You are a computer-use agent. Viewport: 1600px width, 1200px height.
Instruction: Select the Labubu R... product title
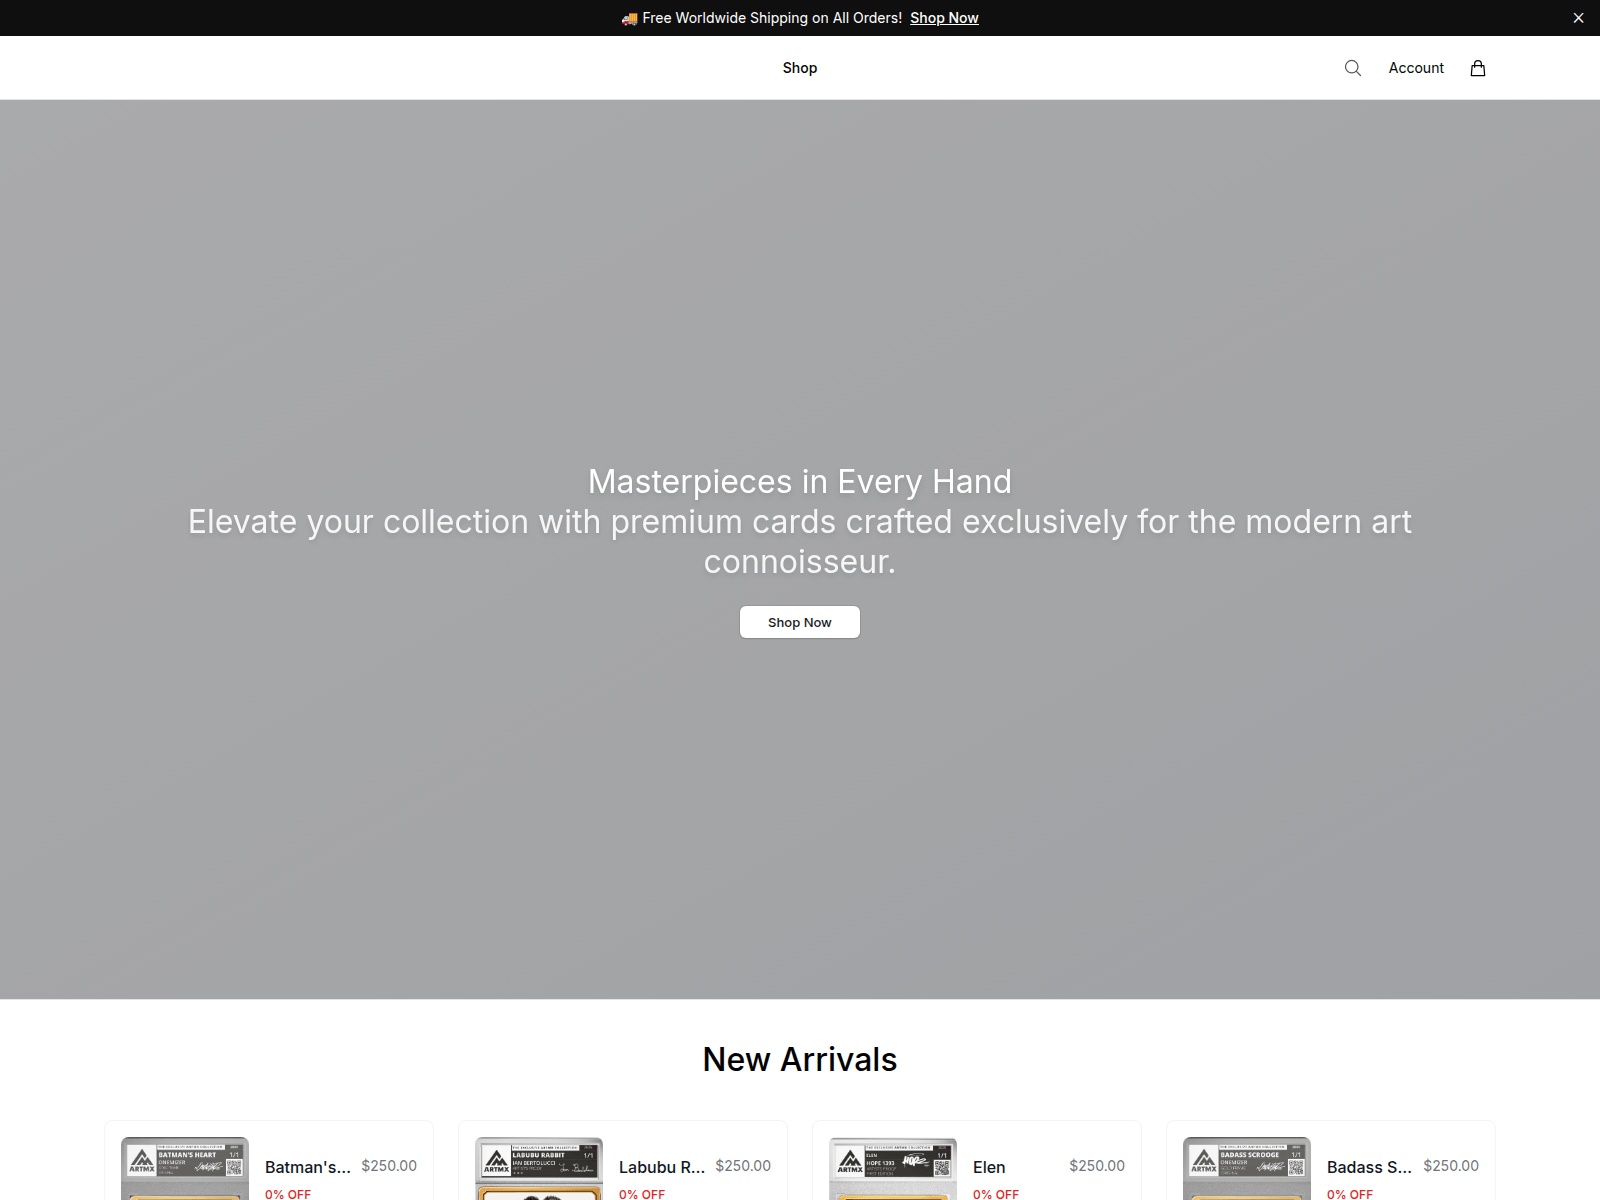pyautogui.click(x=662, y=1167)
